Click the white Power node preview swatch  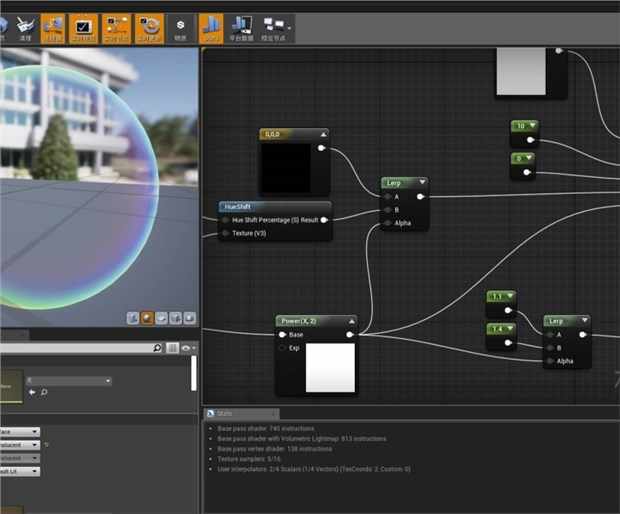(x=330, y=368)
